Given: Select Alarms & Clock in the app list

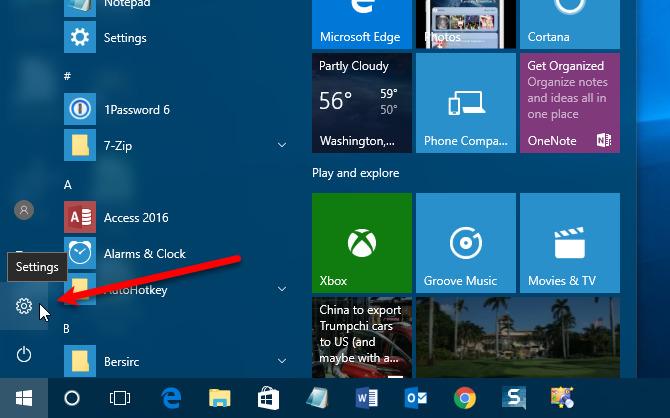Looking at the screenshot, I should [144, 253].
